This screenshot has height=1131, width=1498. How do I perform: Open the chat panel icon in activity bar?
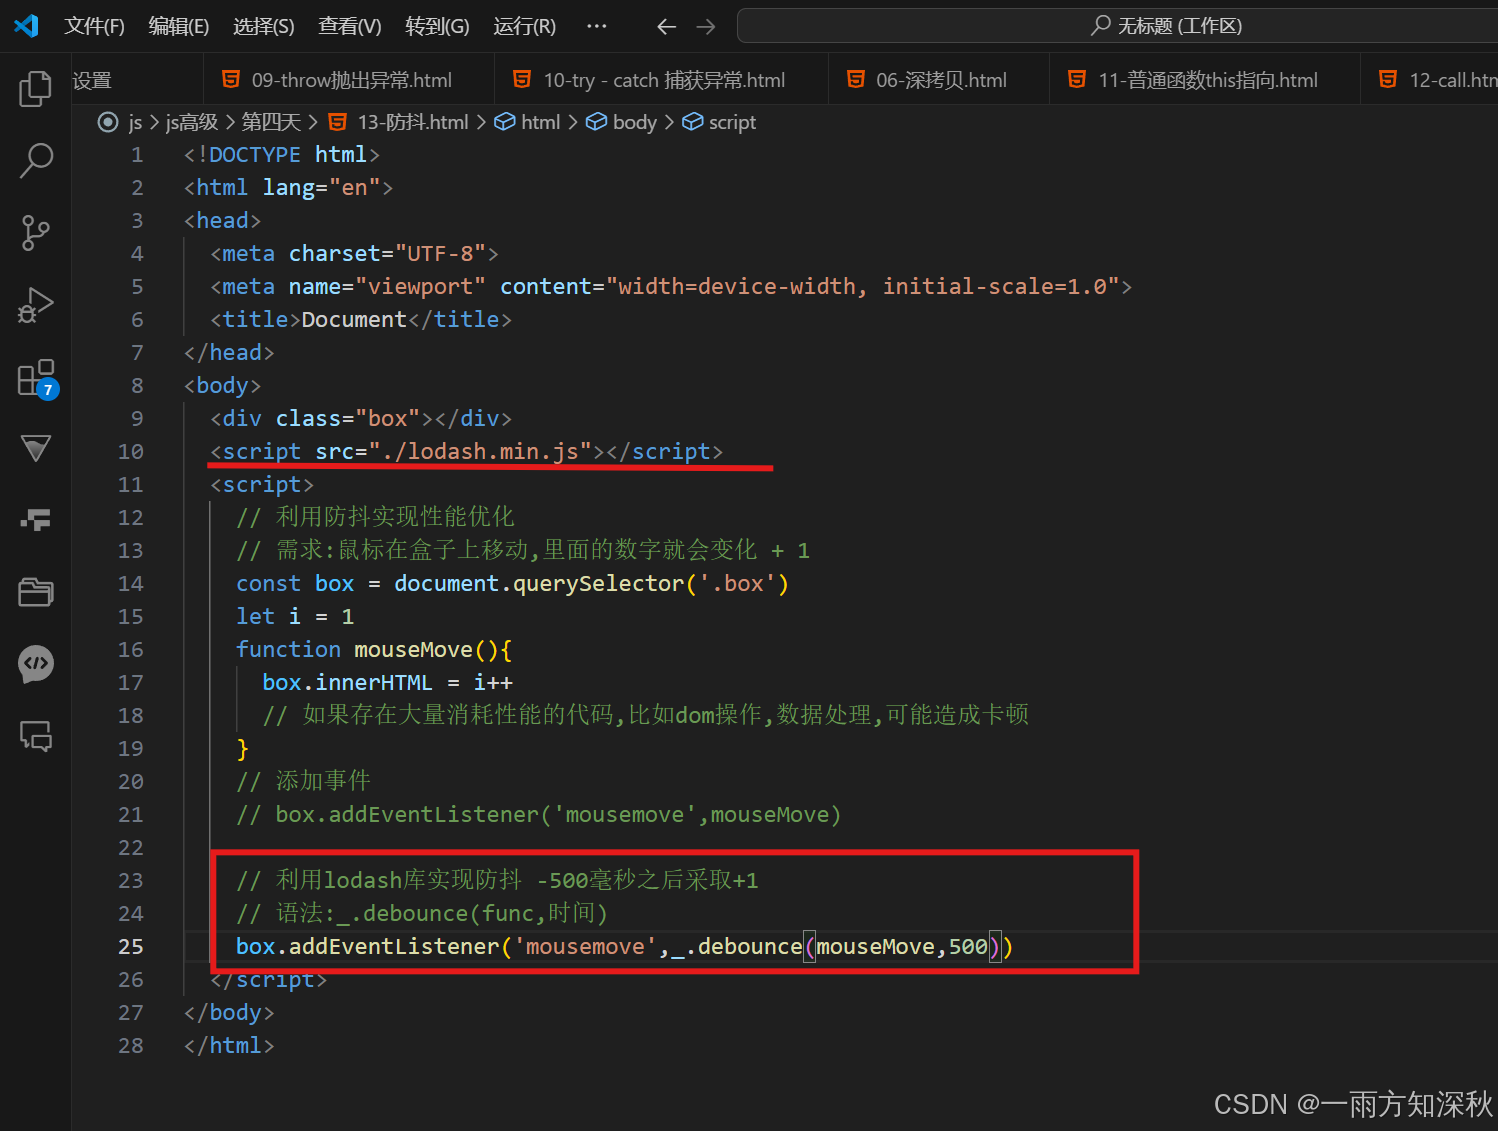pyautogui.click(x=36, y=736)
